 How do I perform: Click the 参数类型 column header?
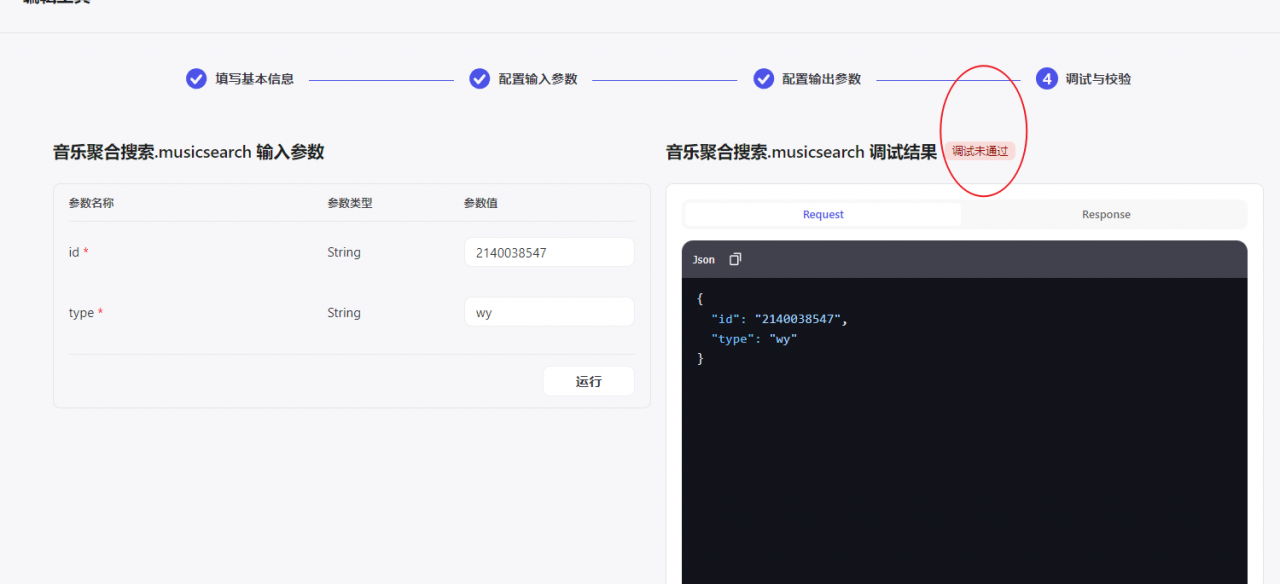coord(350,203)
